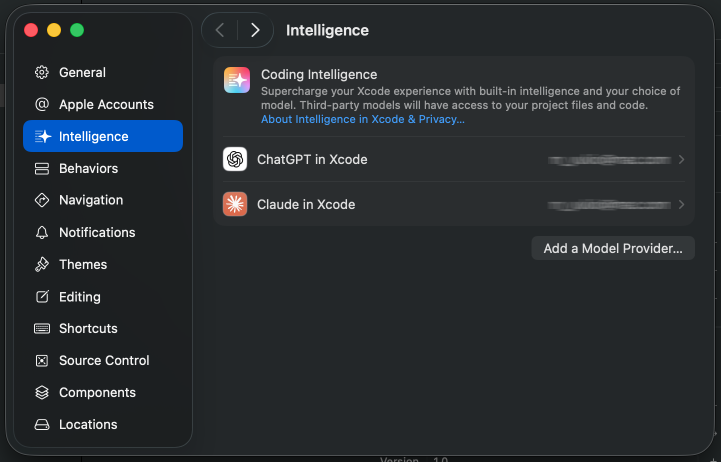This screenshot has height=462, width=721.
Task: Select Editing in the sidebar
Action: pyautogui.click(x=103, y=297)
